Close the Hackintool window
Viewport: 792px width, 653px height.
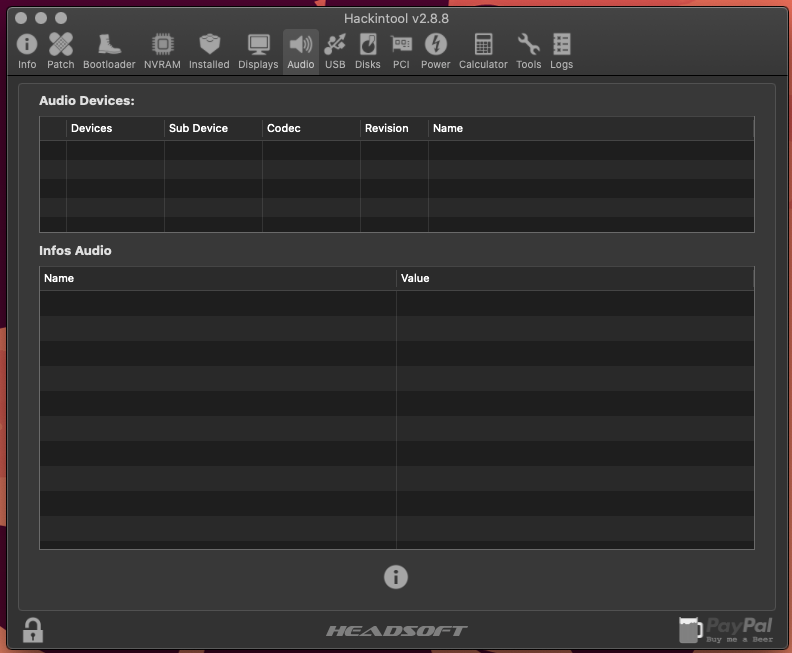[x=21, y=18]
